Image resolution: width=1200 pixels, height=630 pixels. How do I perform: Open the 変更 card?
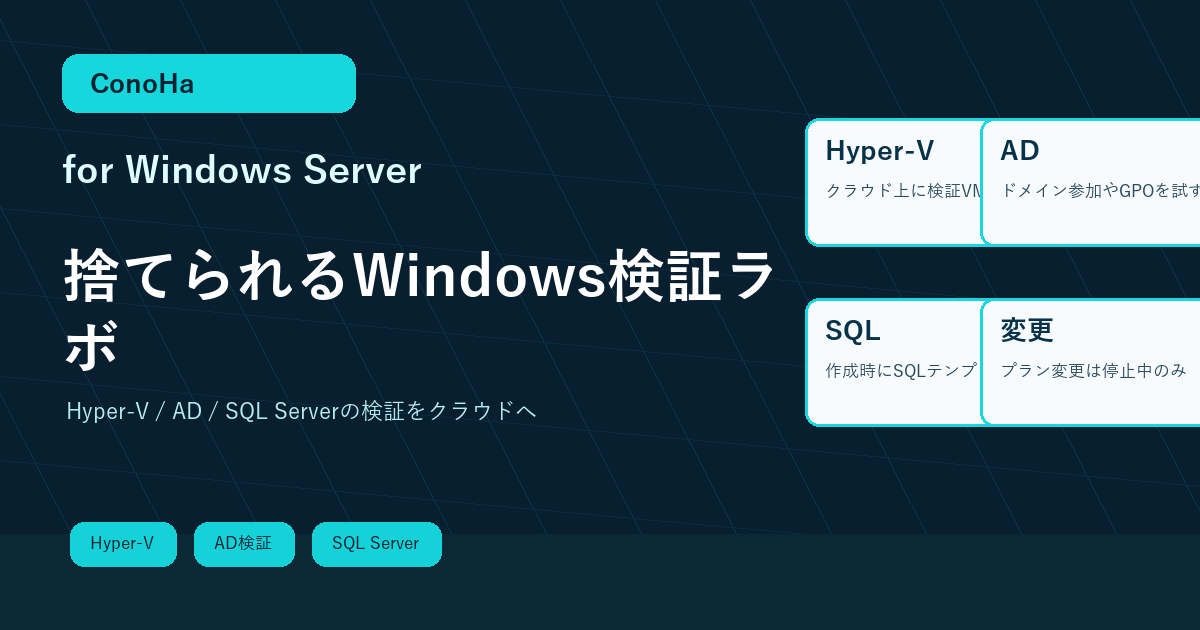coord(1091,362)
